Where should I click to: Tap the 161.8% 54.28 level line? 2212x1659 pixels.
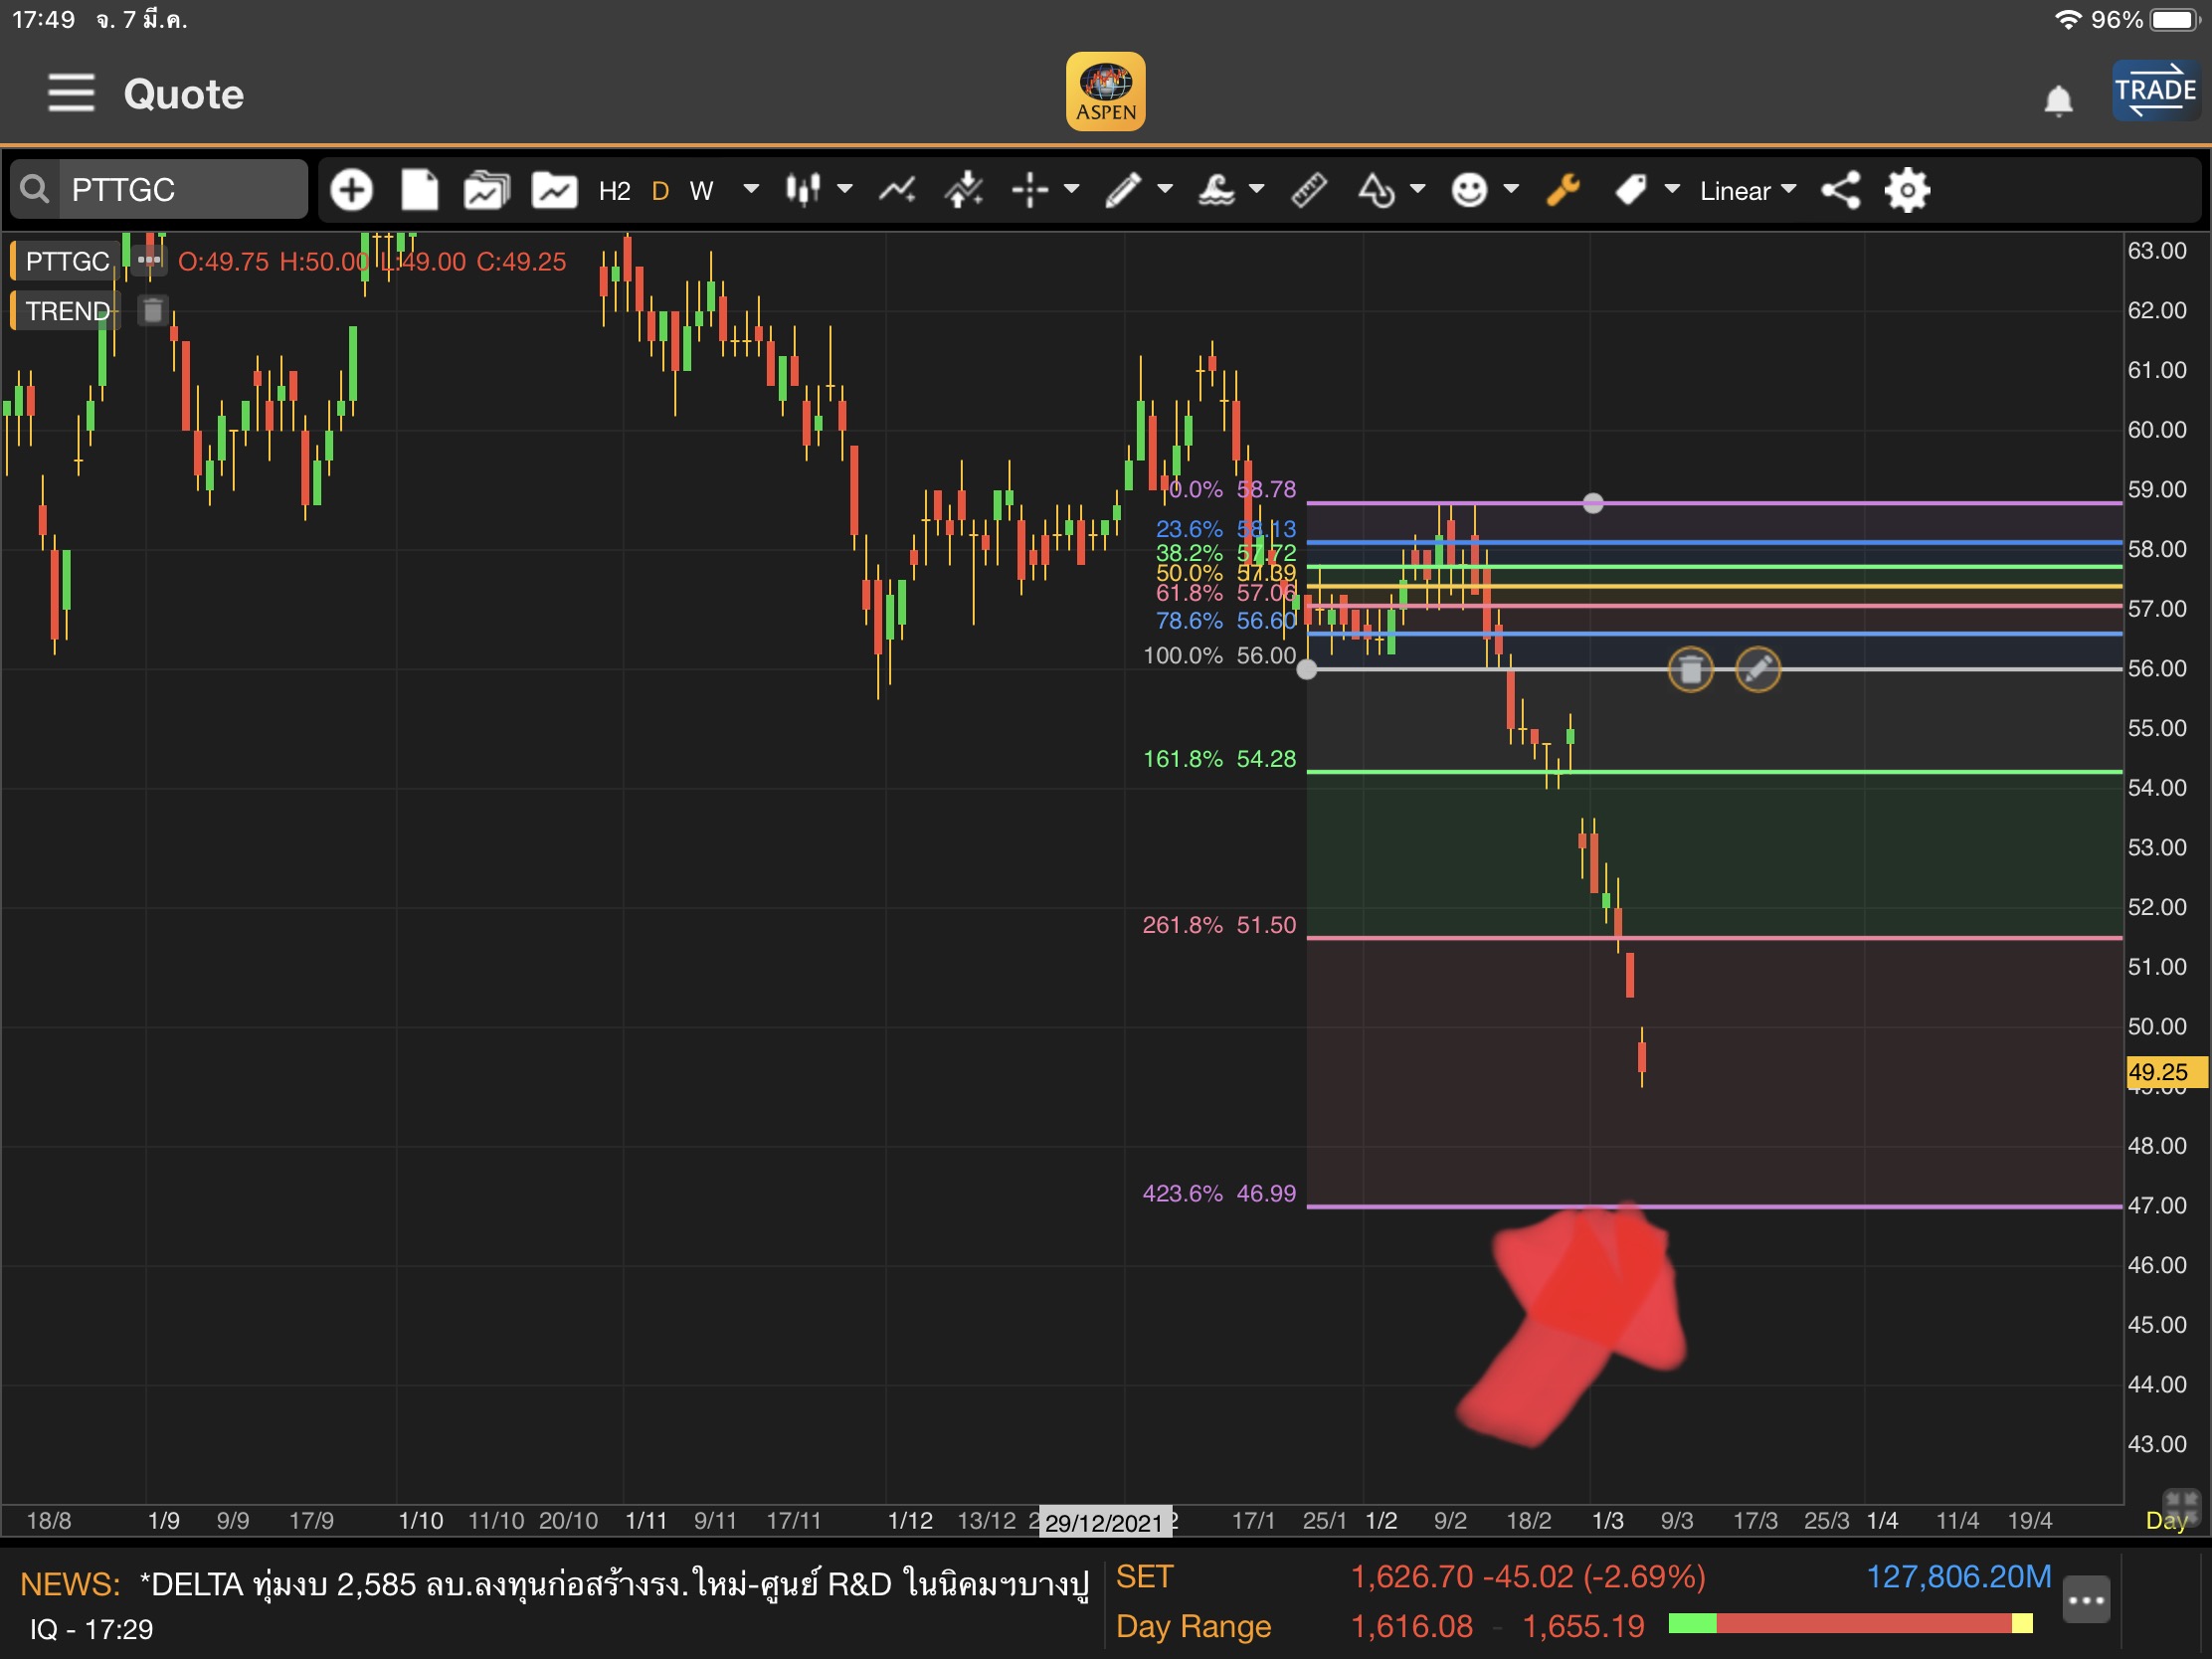click(x=1713, y=772)
